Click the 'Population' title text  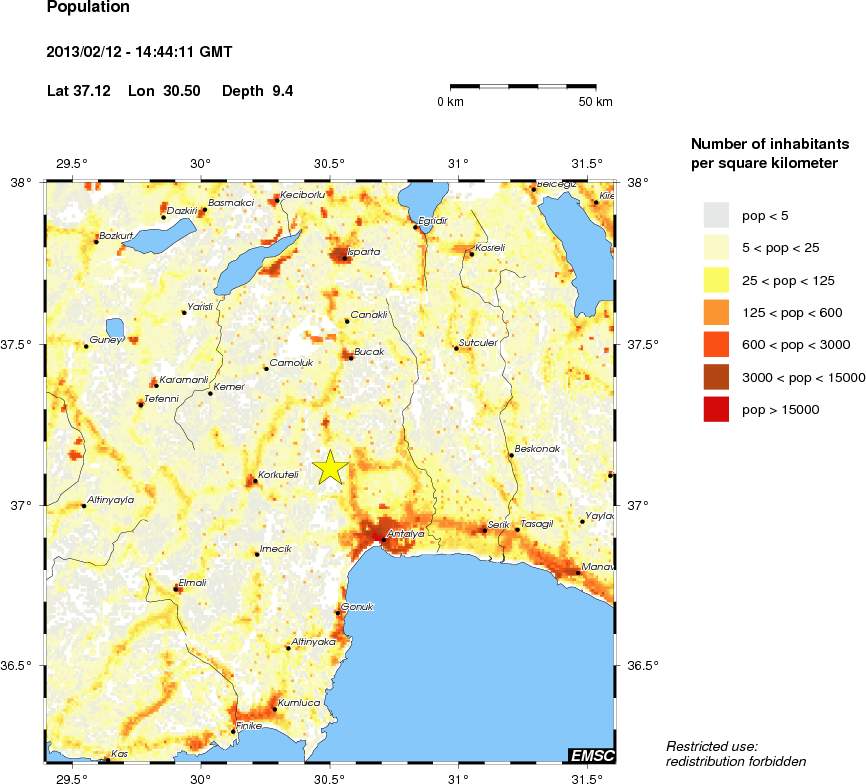click(88, 8)
